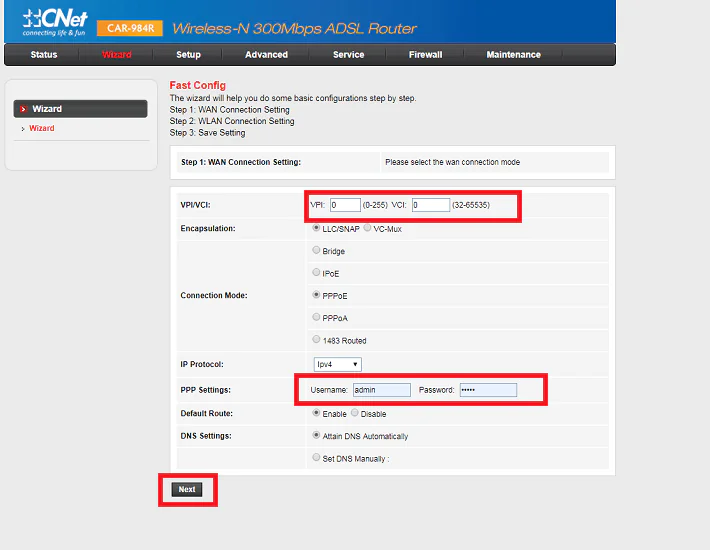Image resolution: width=710 pixels, height=550 pixels.
Task: Open the Maintenance menu
Action: point(513,55)
